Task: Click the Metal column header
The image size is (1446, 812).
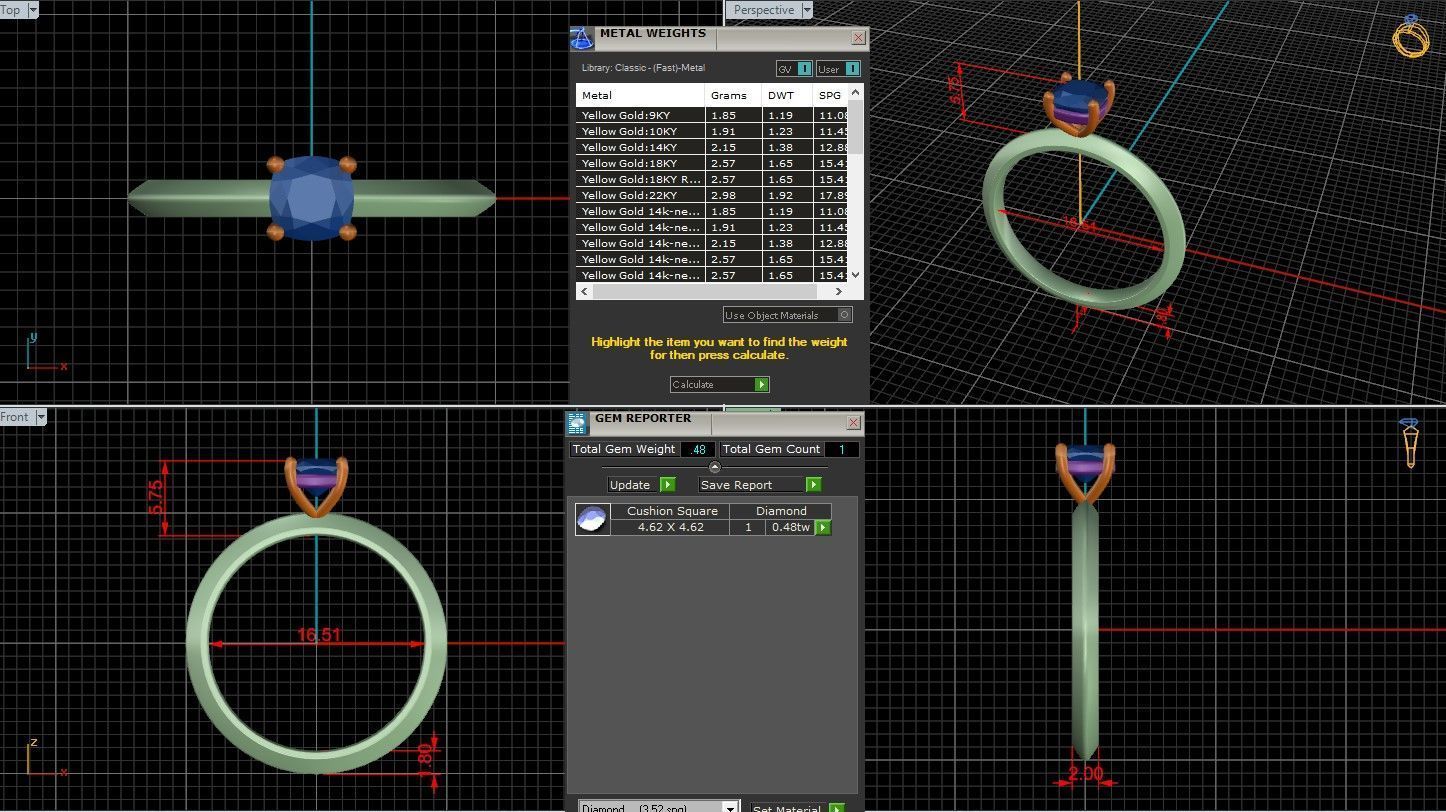Action: [640, 95]
